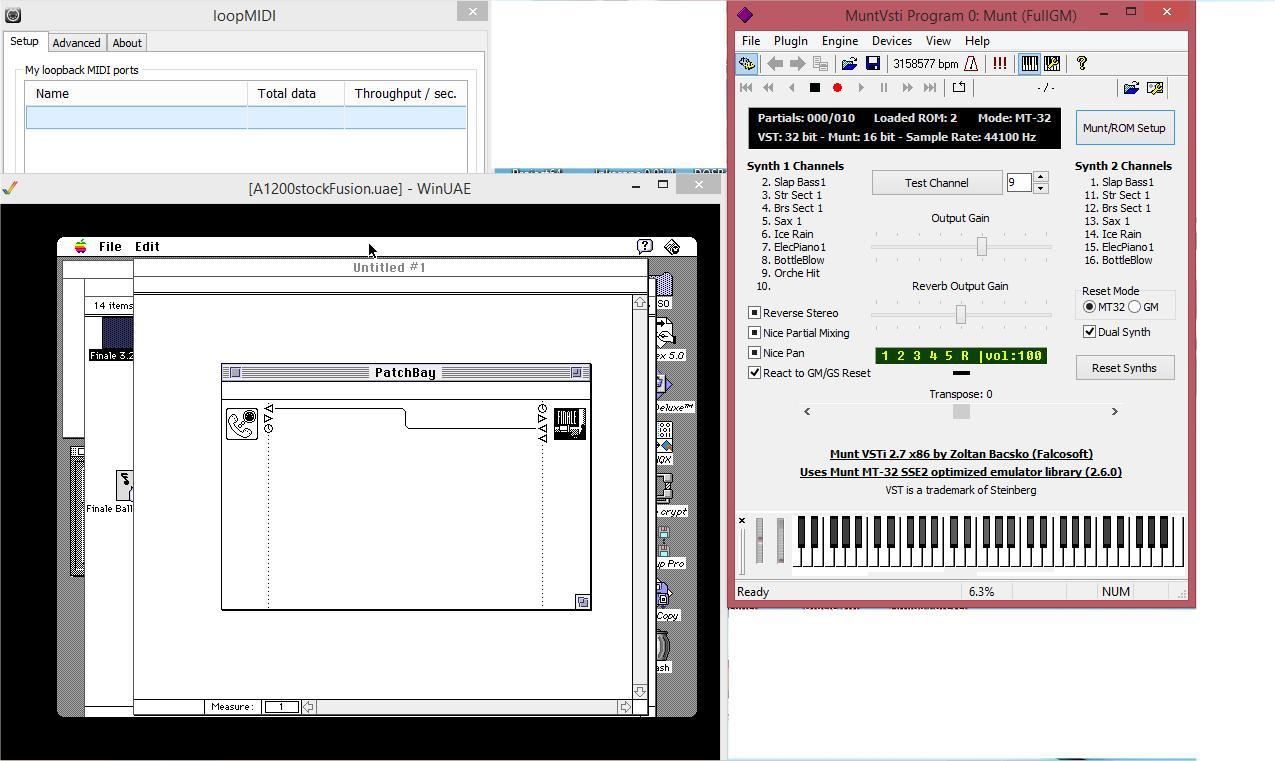
Task: Open the Apple menu in the emulated Mac
Action: point(80,246)
